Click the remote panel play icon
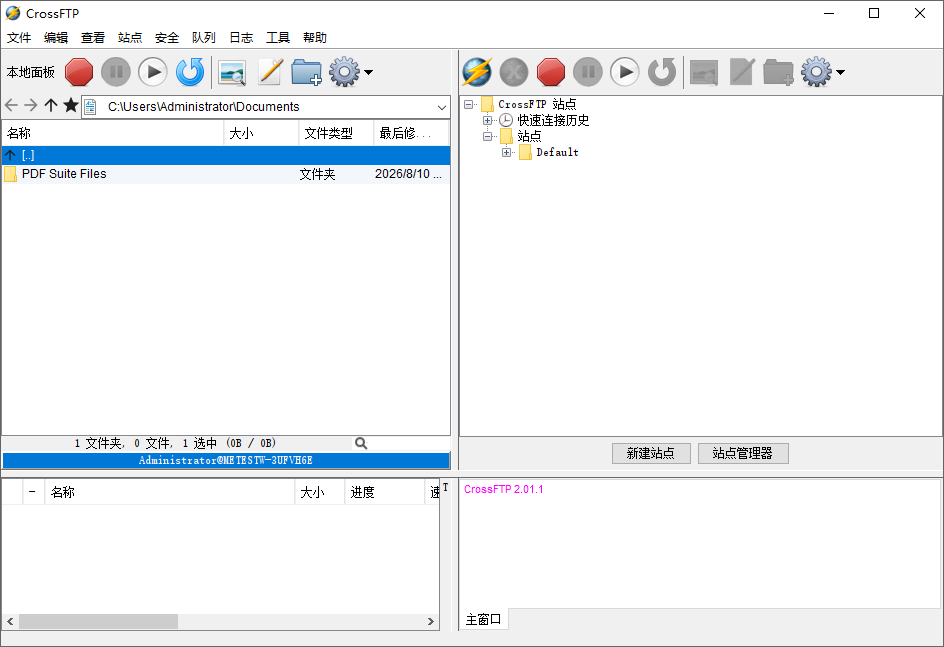This screenshot has width=944, height=647. [625, 72]
